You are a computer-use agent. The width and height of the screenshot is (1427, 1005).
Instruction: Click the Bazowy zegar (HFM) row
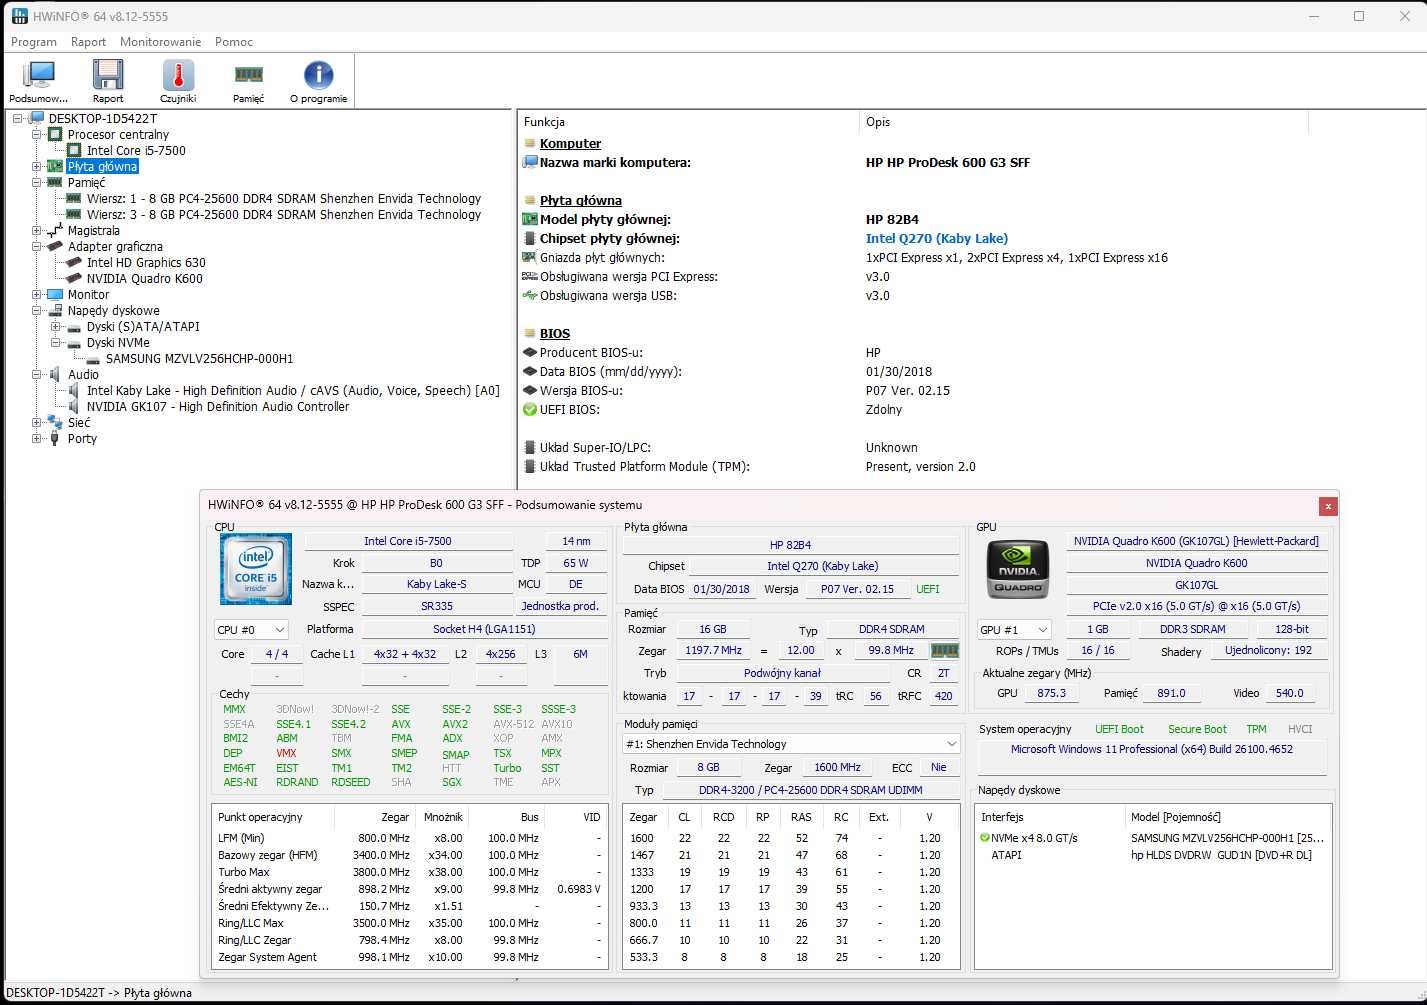409,855
